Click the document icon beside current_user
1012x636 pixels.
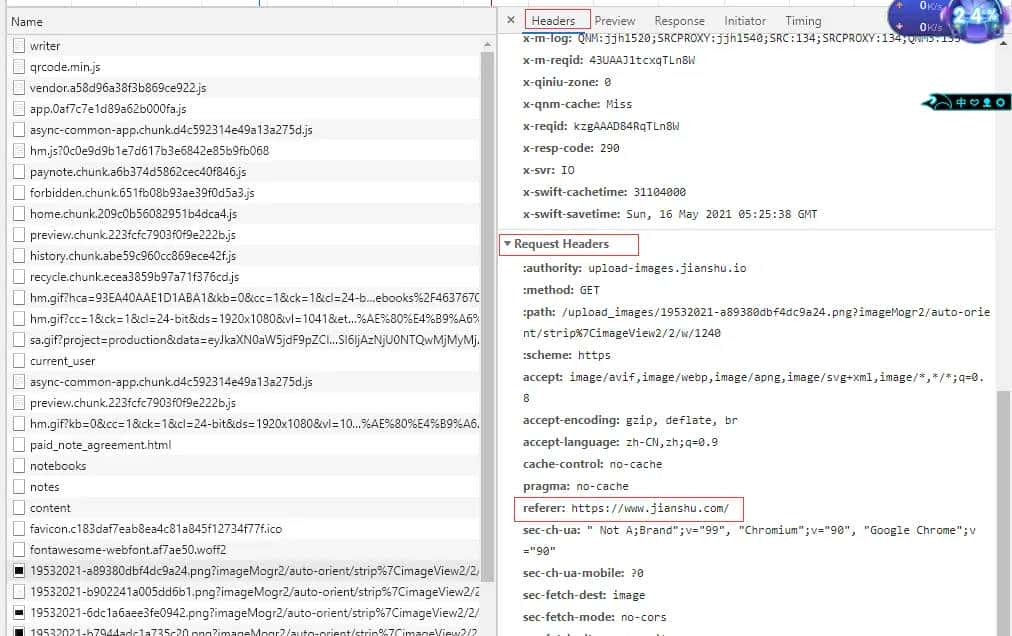pyautogui.click(x=19, y=361)
